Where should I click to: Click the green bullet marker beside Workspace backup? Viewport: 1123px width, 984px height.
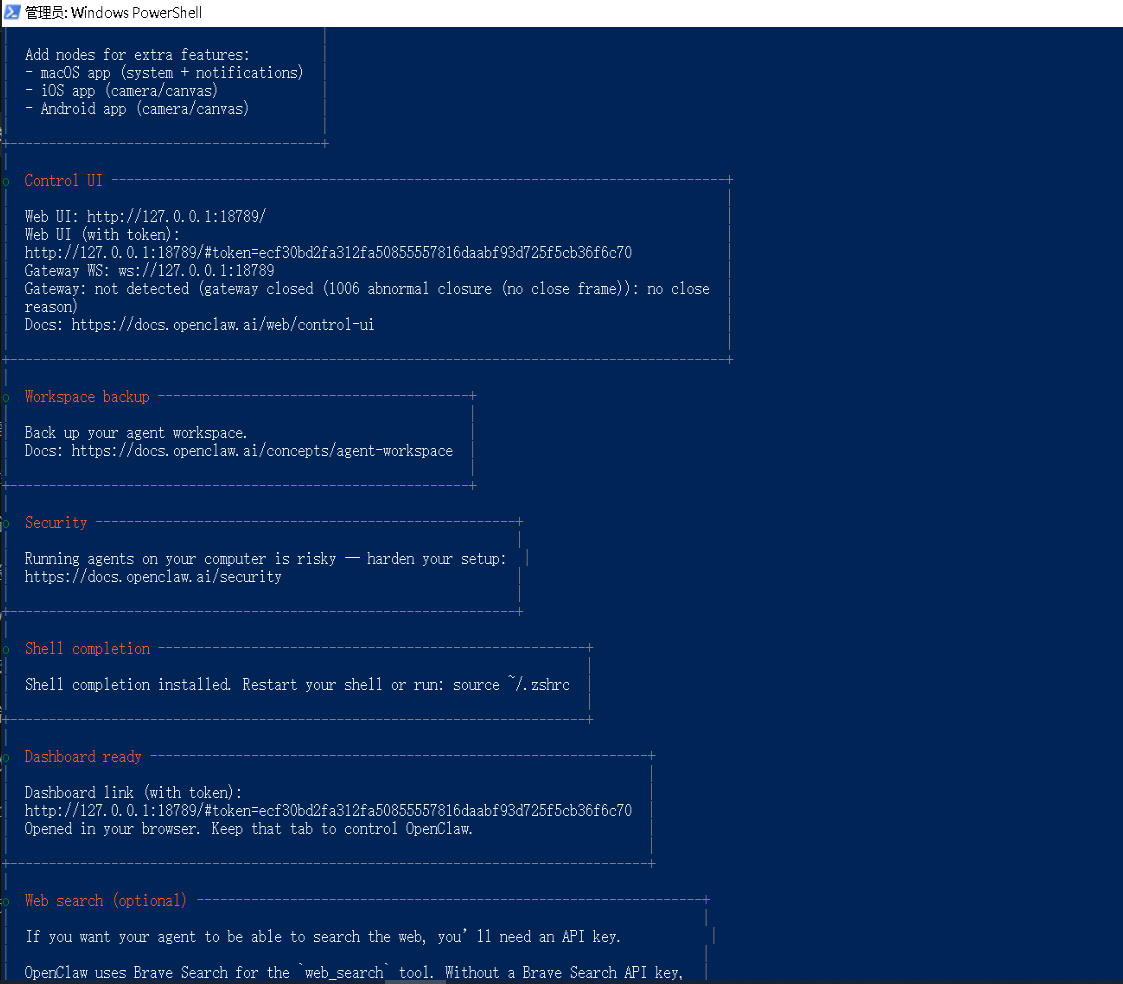click(6, 398)
